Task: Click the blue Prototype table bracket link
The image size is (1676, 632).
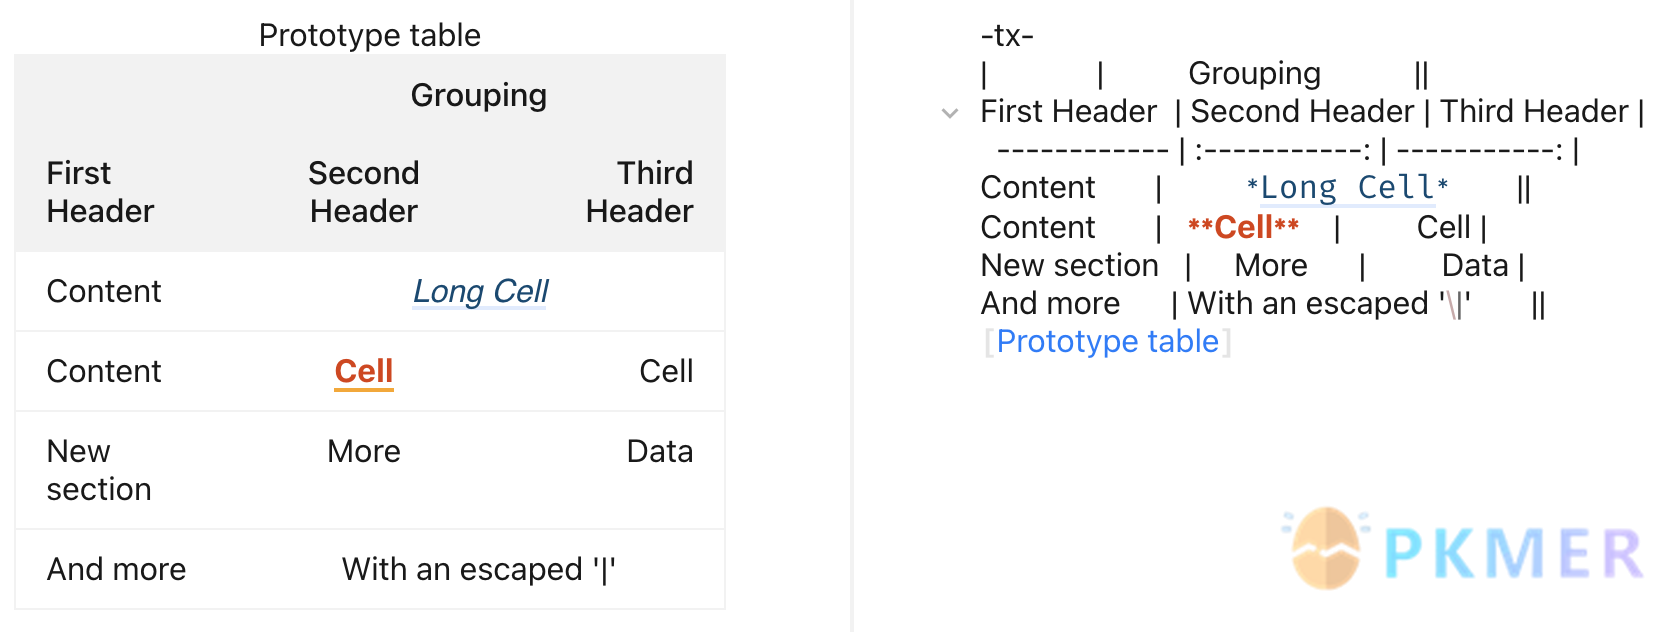Action: point(1107,342)
